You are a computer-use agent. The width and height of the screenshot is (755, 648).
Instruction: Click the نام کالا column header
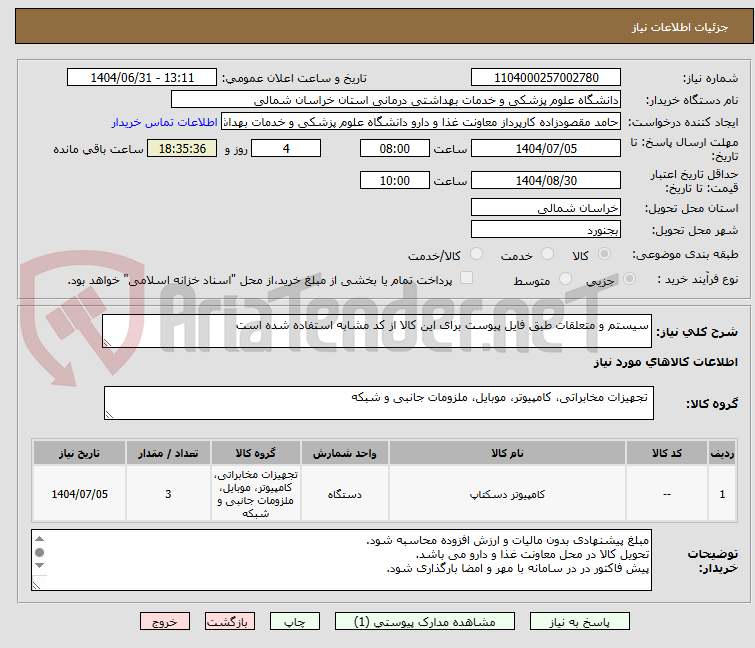click(x=507, y=453)
